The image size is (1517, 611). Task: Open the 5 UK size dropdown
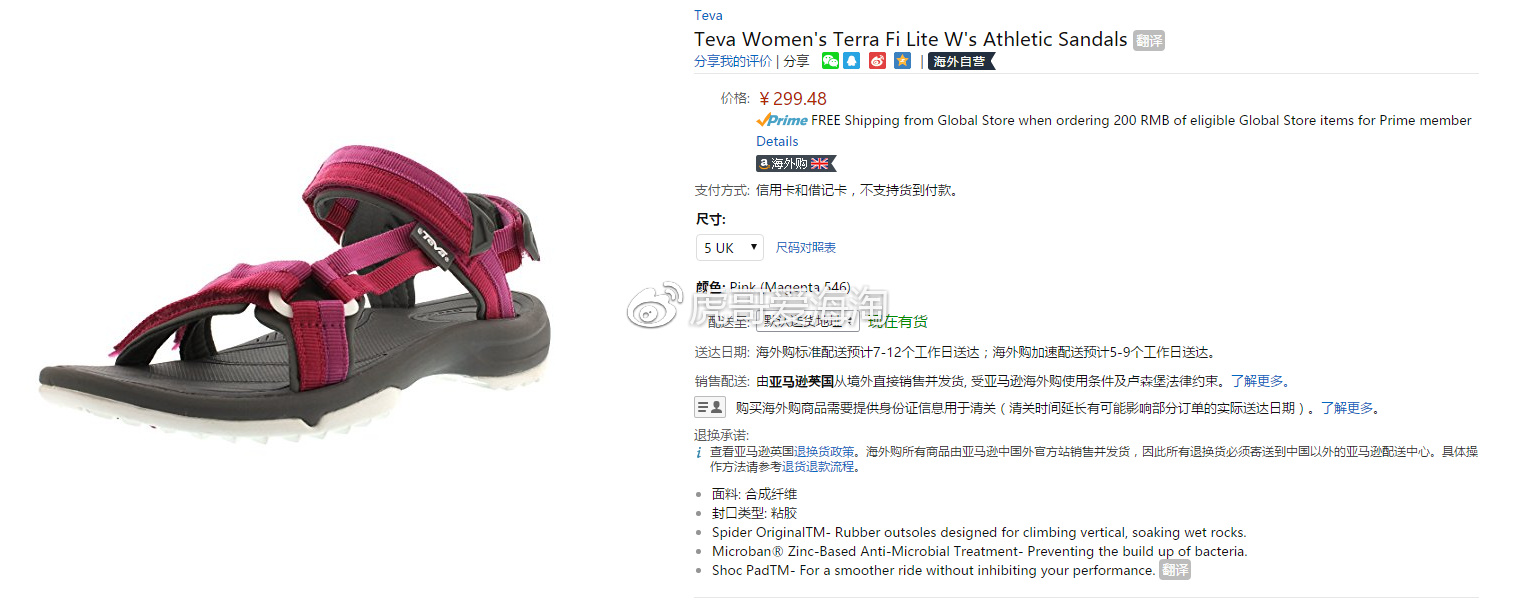730,247
